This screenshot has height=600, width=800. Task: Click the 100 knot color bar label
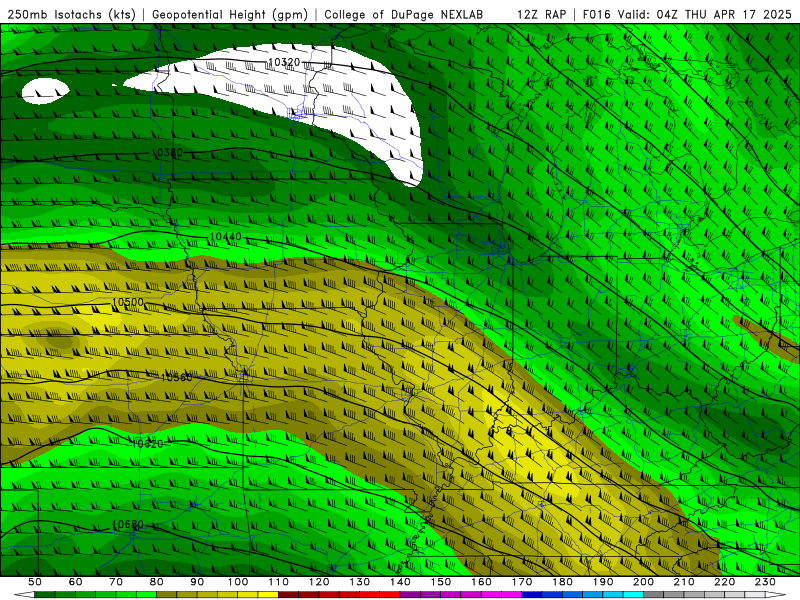(238, 582)
